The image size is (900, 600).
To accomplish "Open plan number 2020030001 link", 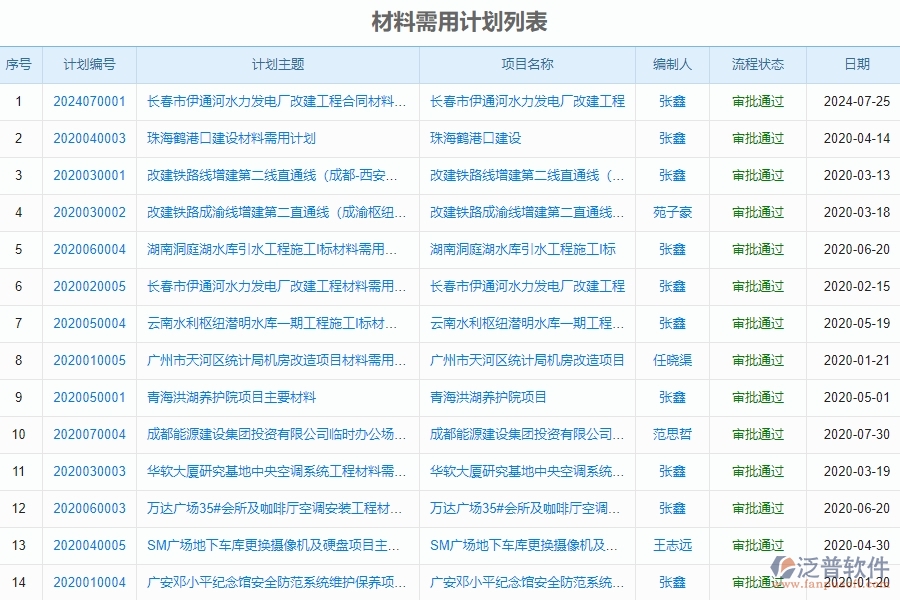I will tap(88, 175).
